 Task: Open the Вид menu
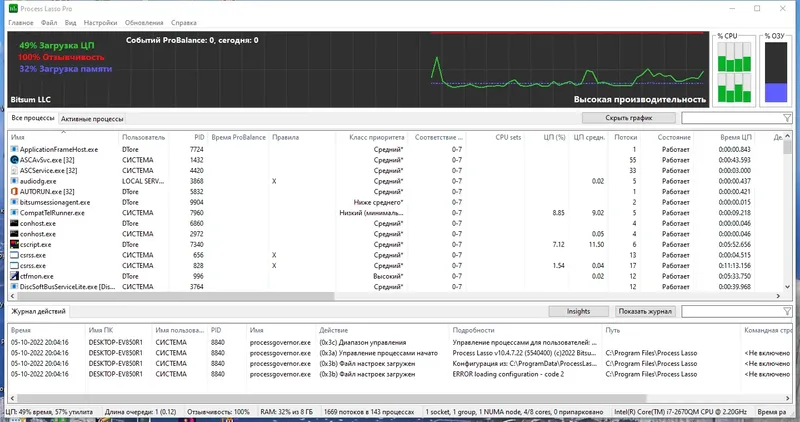(70, 22)
